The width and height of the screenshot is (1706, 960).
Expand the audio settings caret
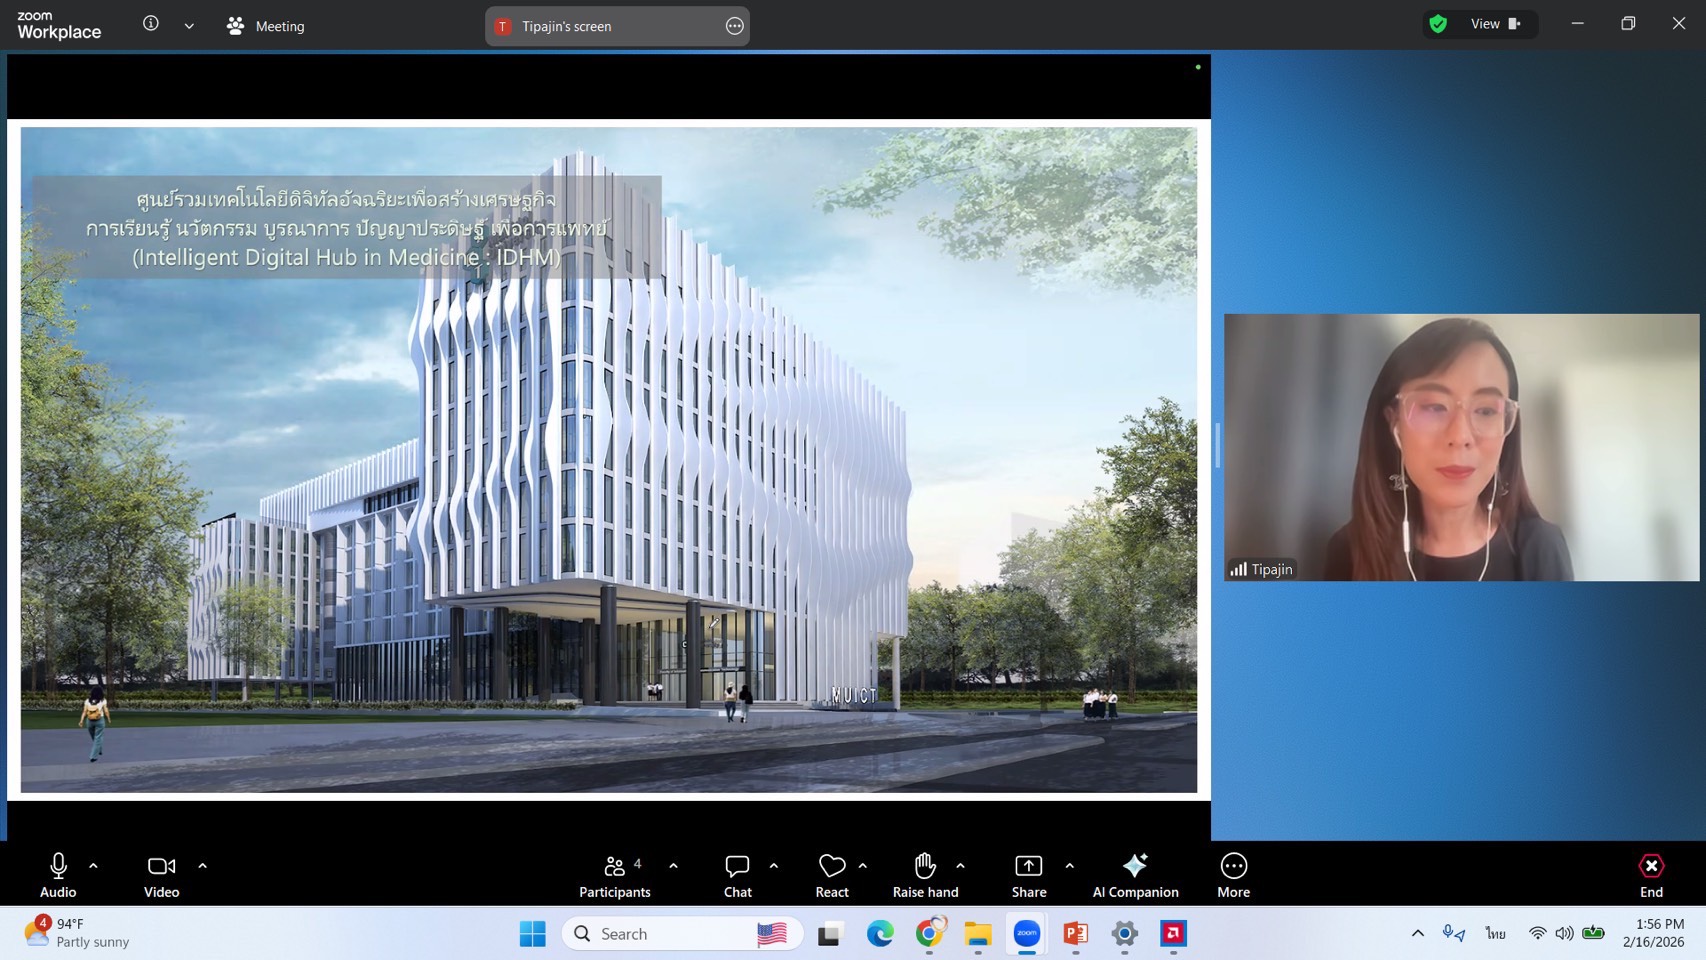pos(93,866)
